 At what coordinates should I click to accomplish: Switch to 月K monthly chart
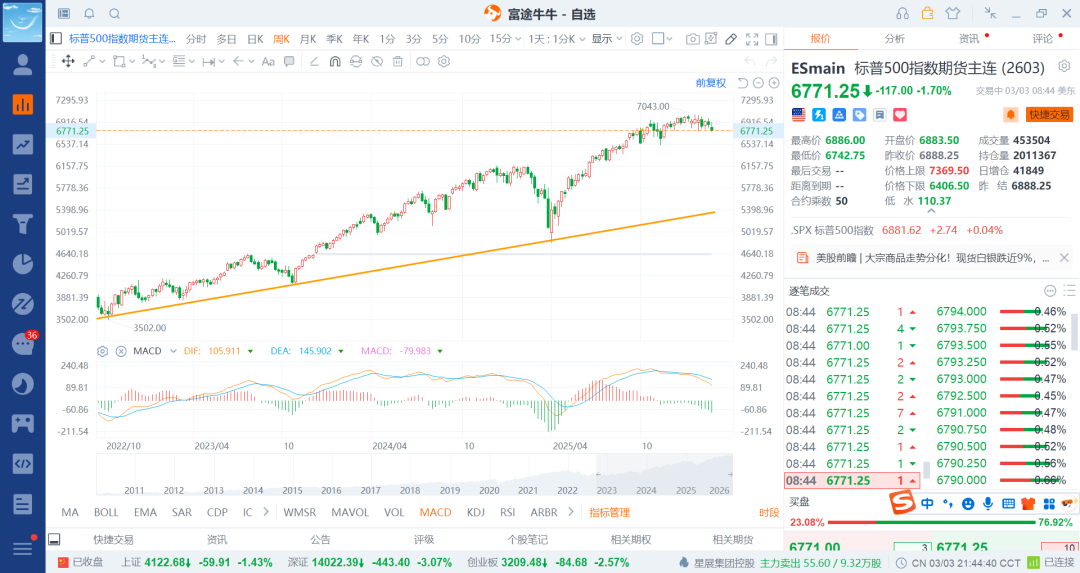pos(308,39)
